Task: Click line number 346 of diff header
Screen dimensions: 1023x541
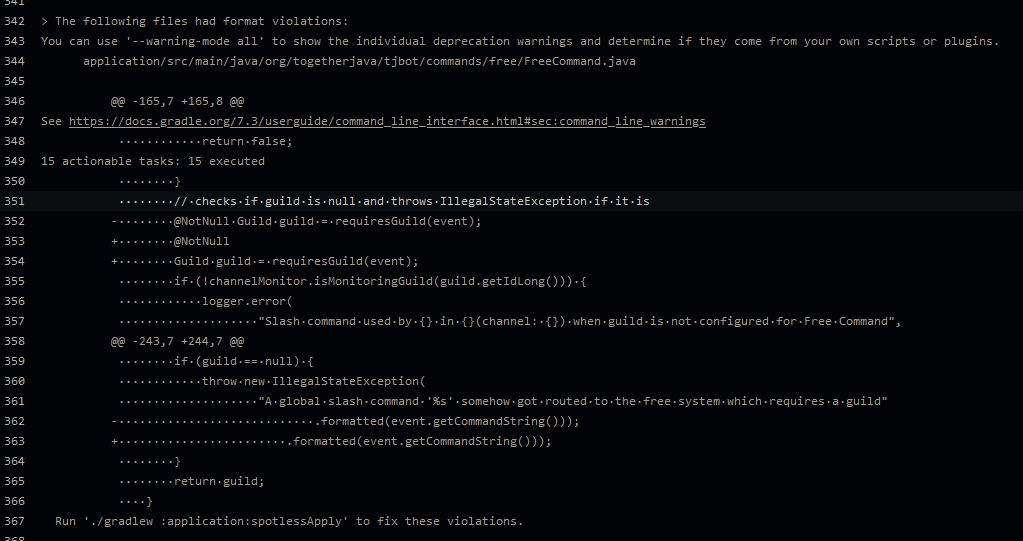Action: pos(14,101)
